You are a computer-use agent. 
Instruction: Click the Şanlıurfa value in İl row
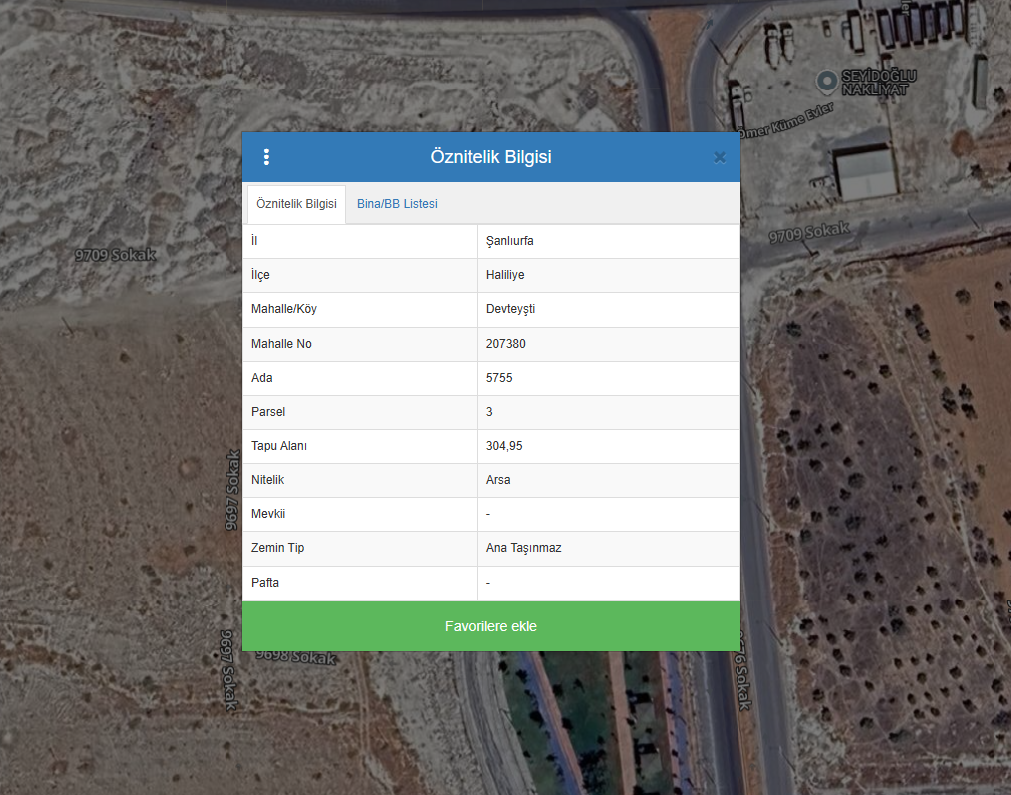(509, 241)
